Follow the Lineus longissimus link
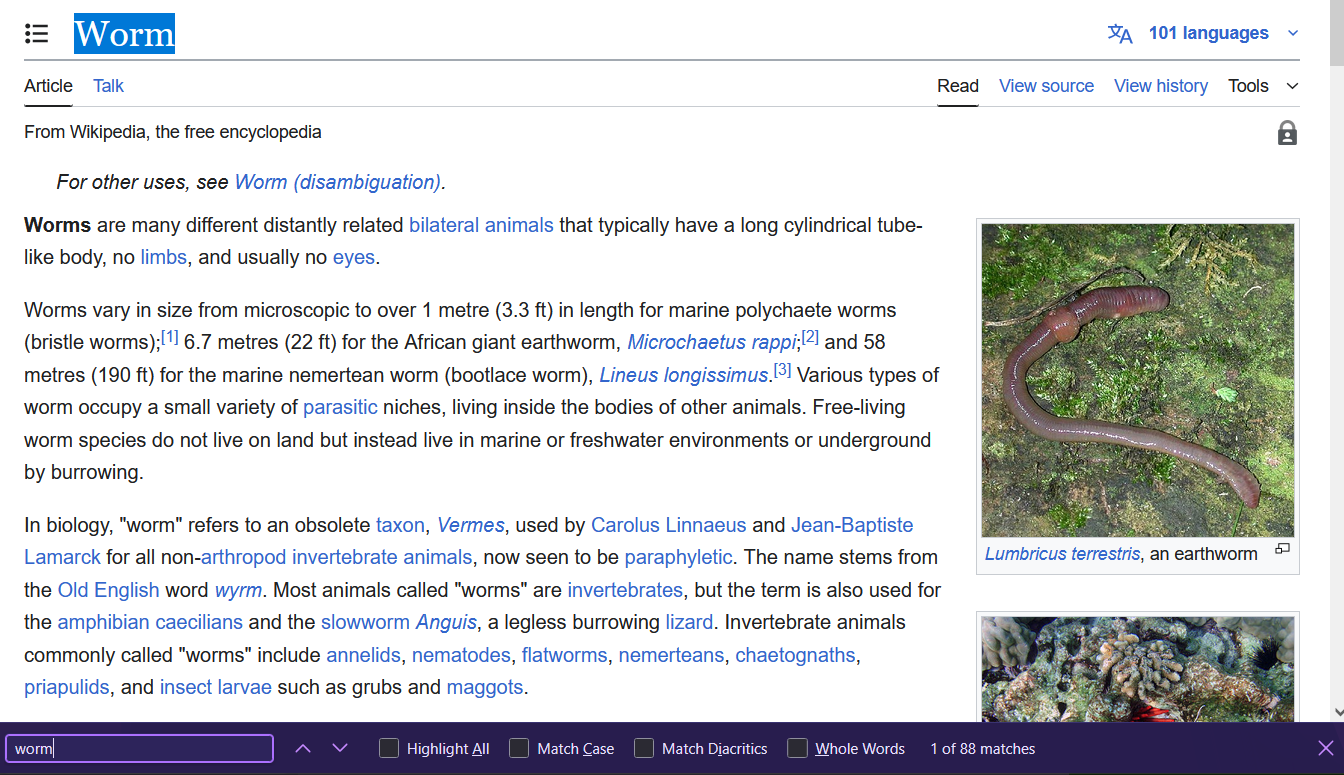Screen dimensions: 1344x775 684,375
